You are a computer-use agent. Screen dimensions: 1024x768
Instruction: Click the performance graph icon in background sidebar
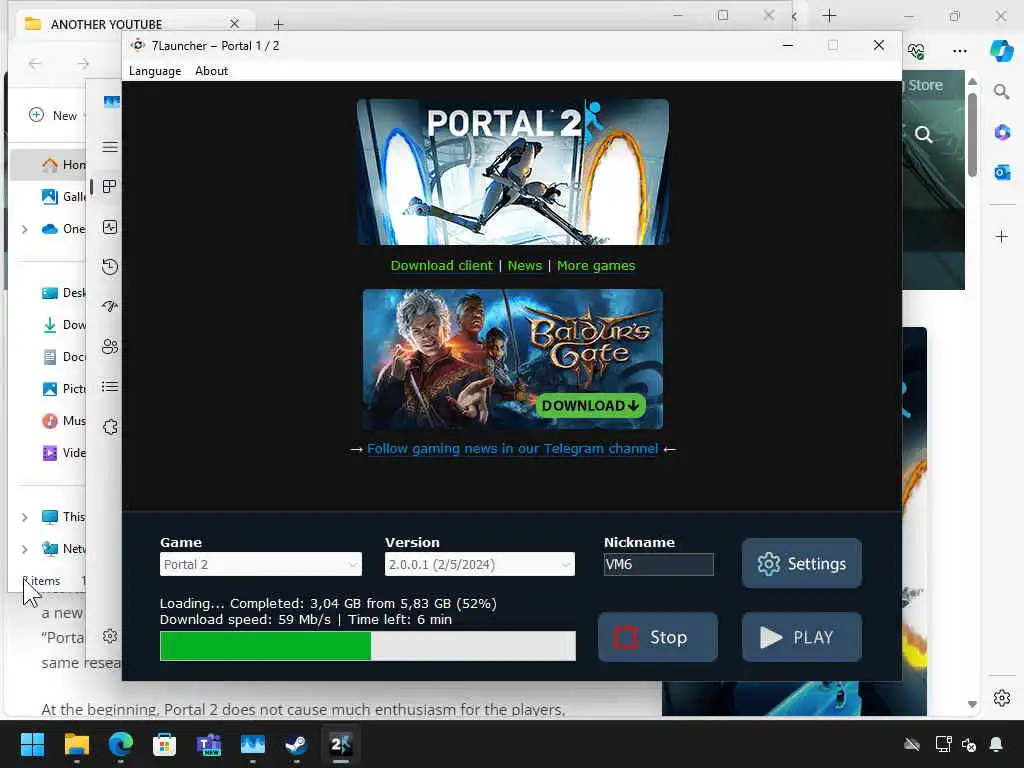(x=110, y=227)
